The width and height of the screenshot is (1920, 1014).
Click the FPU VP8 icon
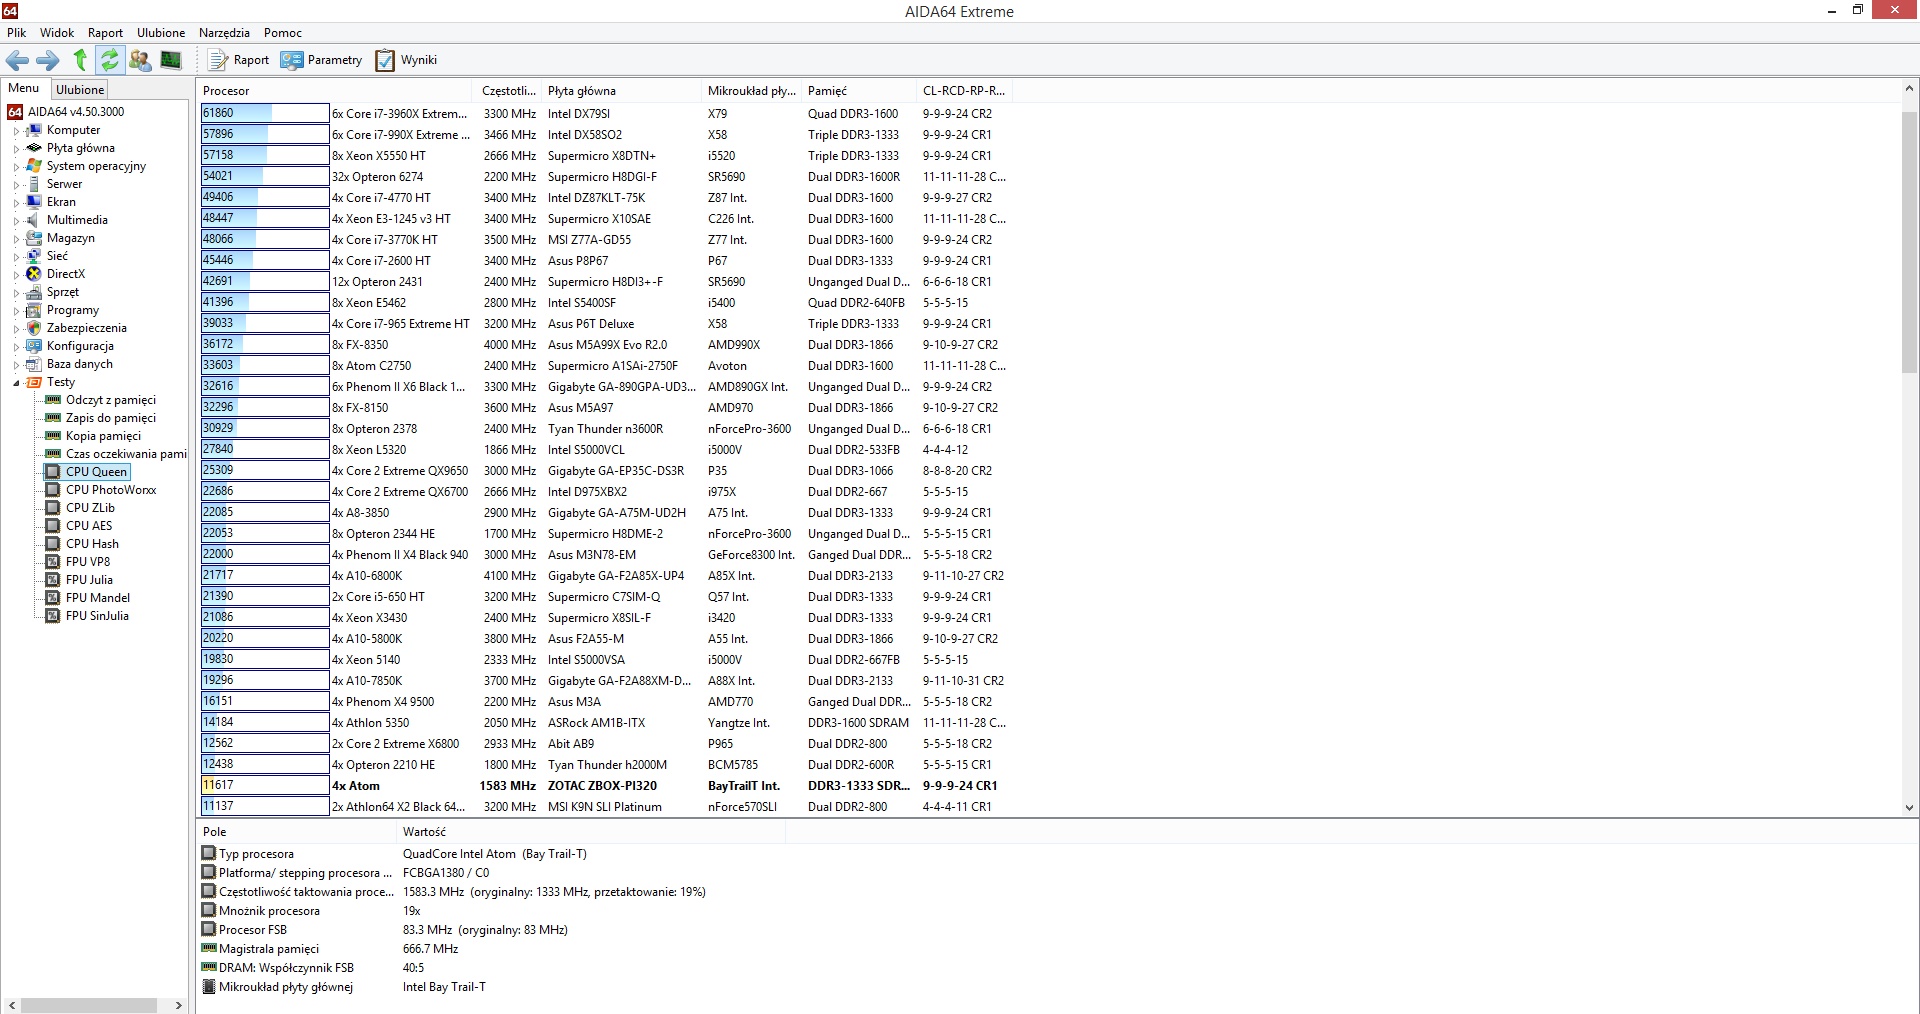(x=53, y=562)
